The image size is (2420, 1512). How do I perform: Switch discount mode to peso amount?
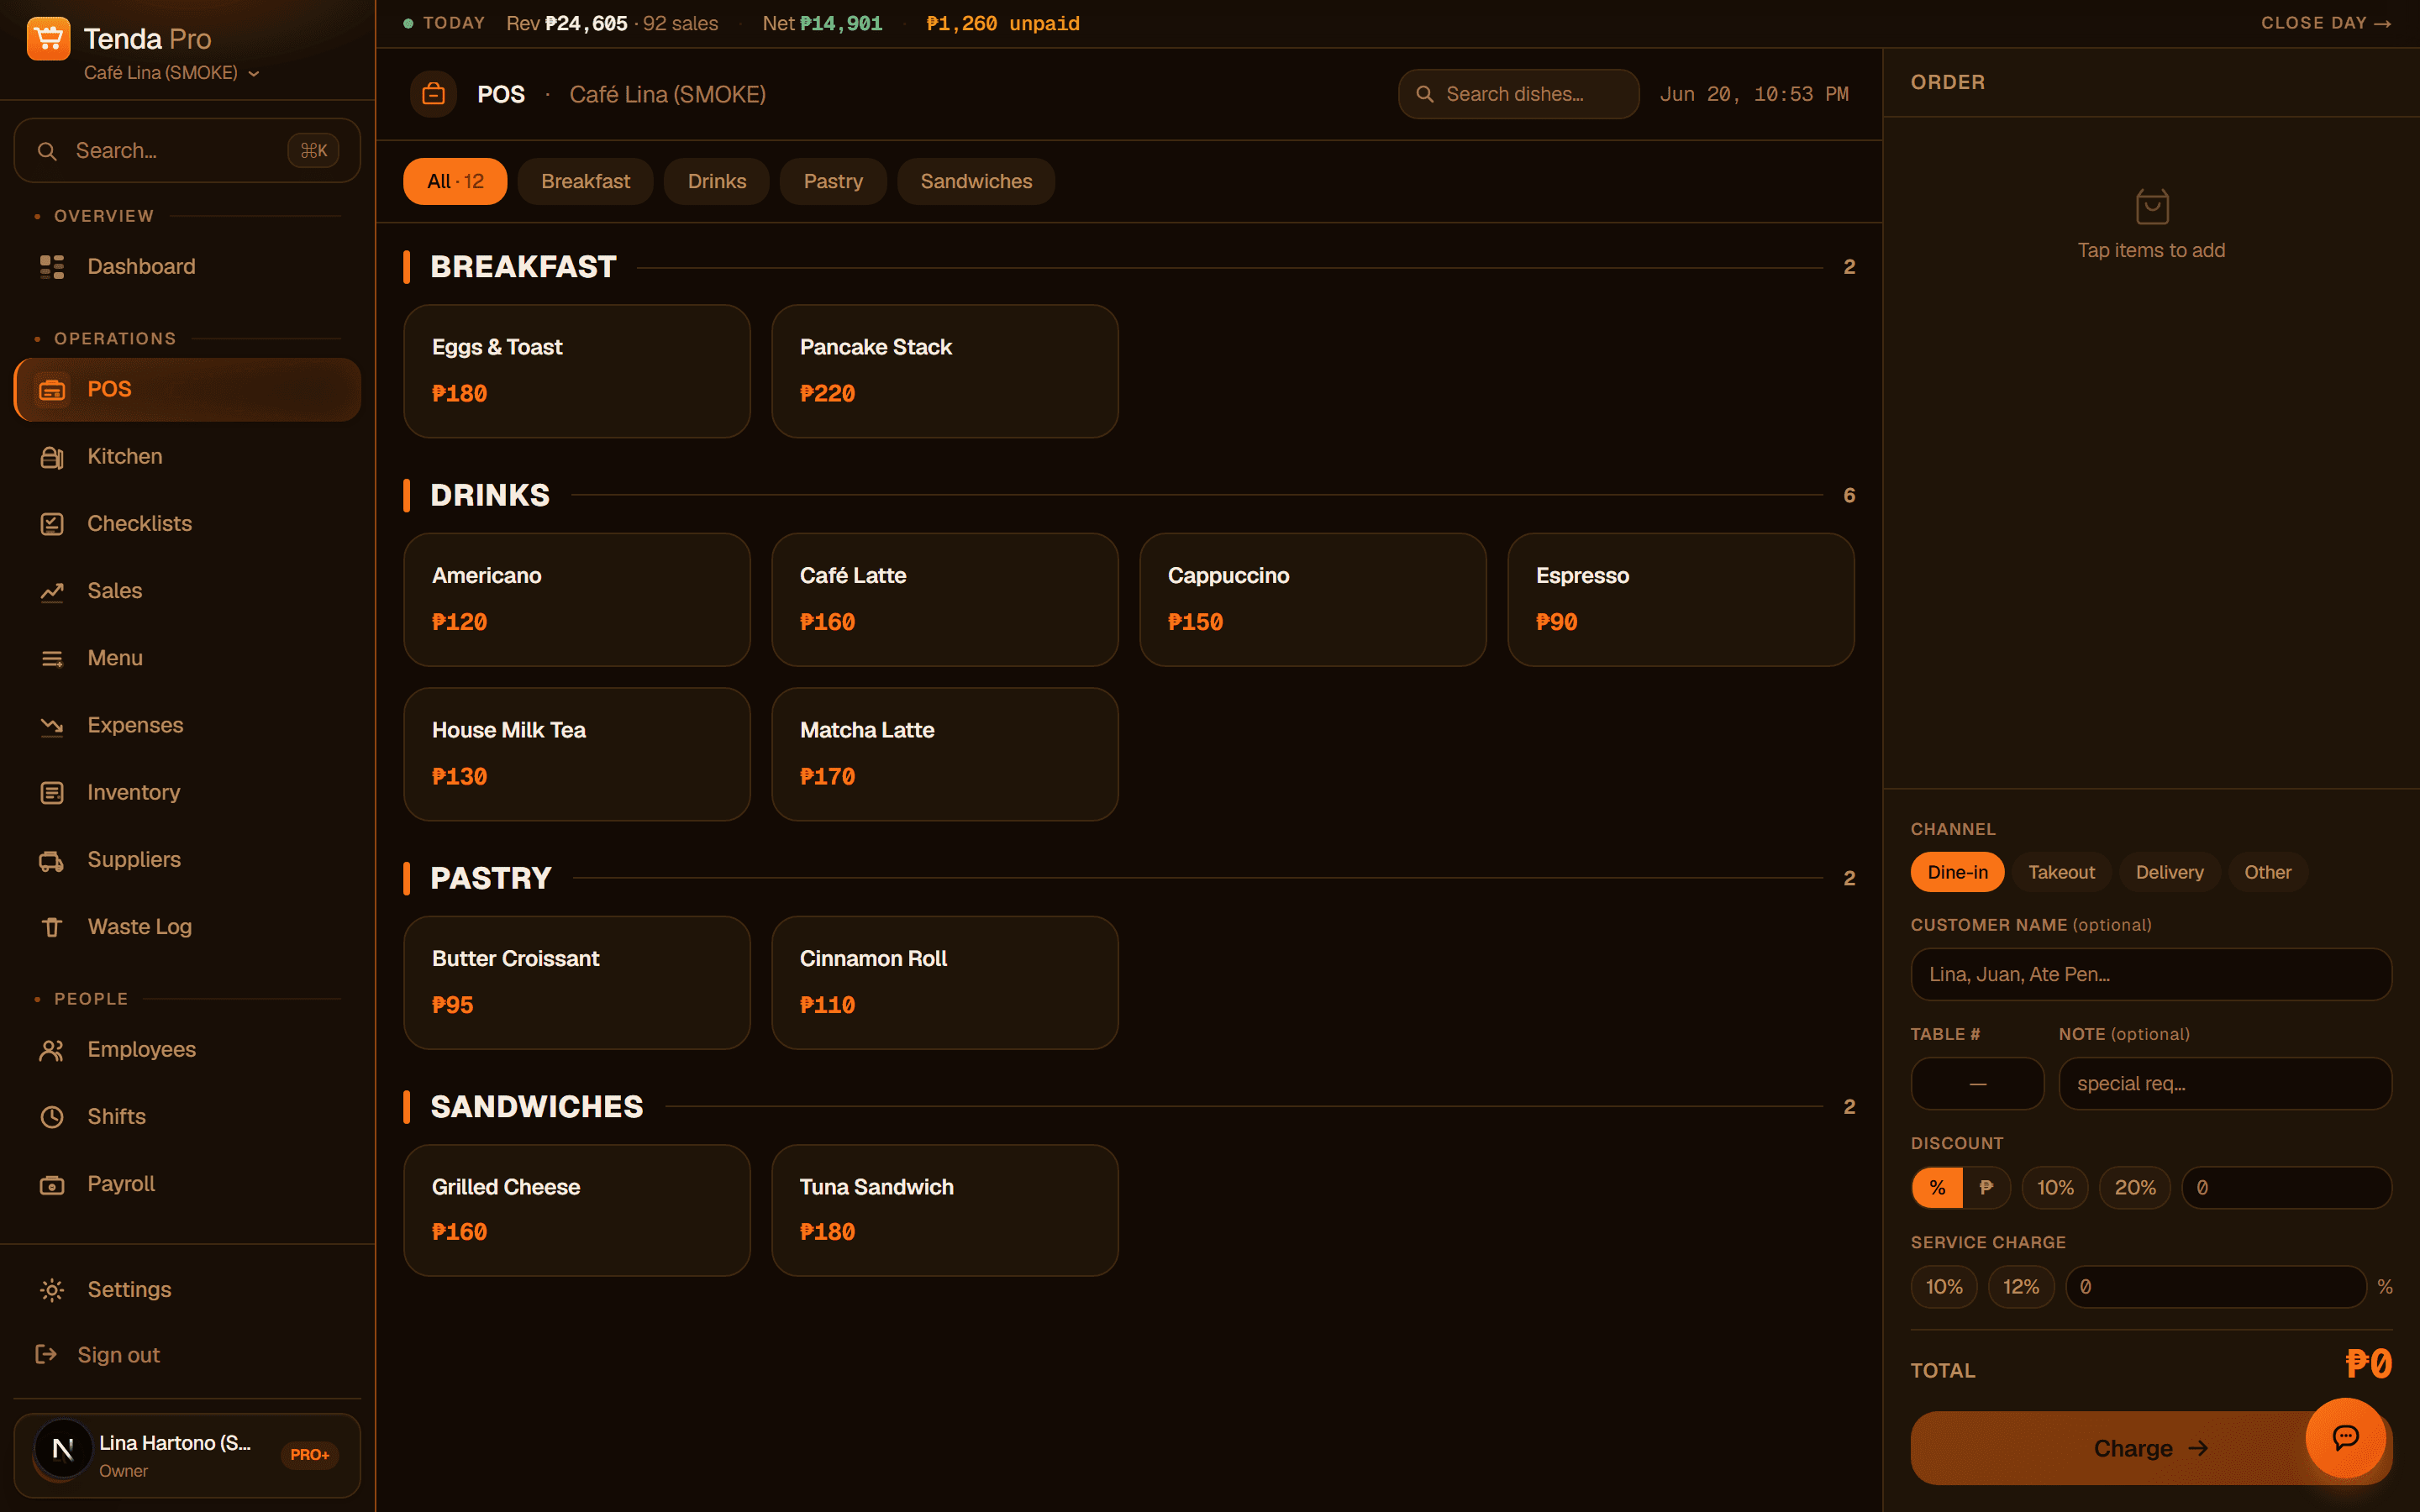coord(1986,1187)
